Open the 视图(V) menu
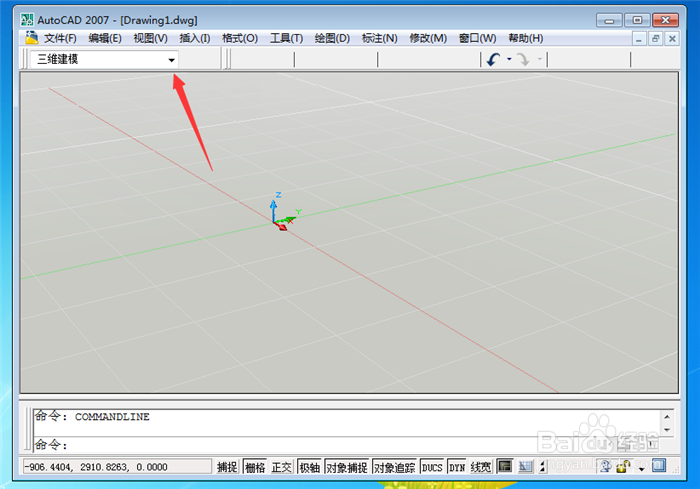 (150, 38)
